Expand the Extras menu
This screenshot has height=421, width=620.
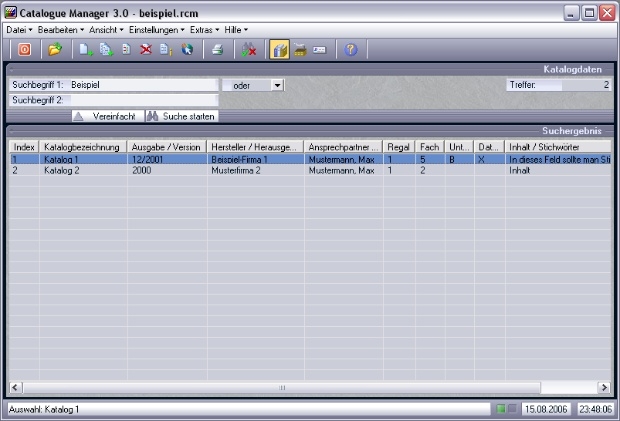pos(204,30)
